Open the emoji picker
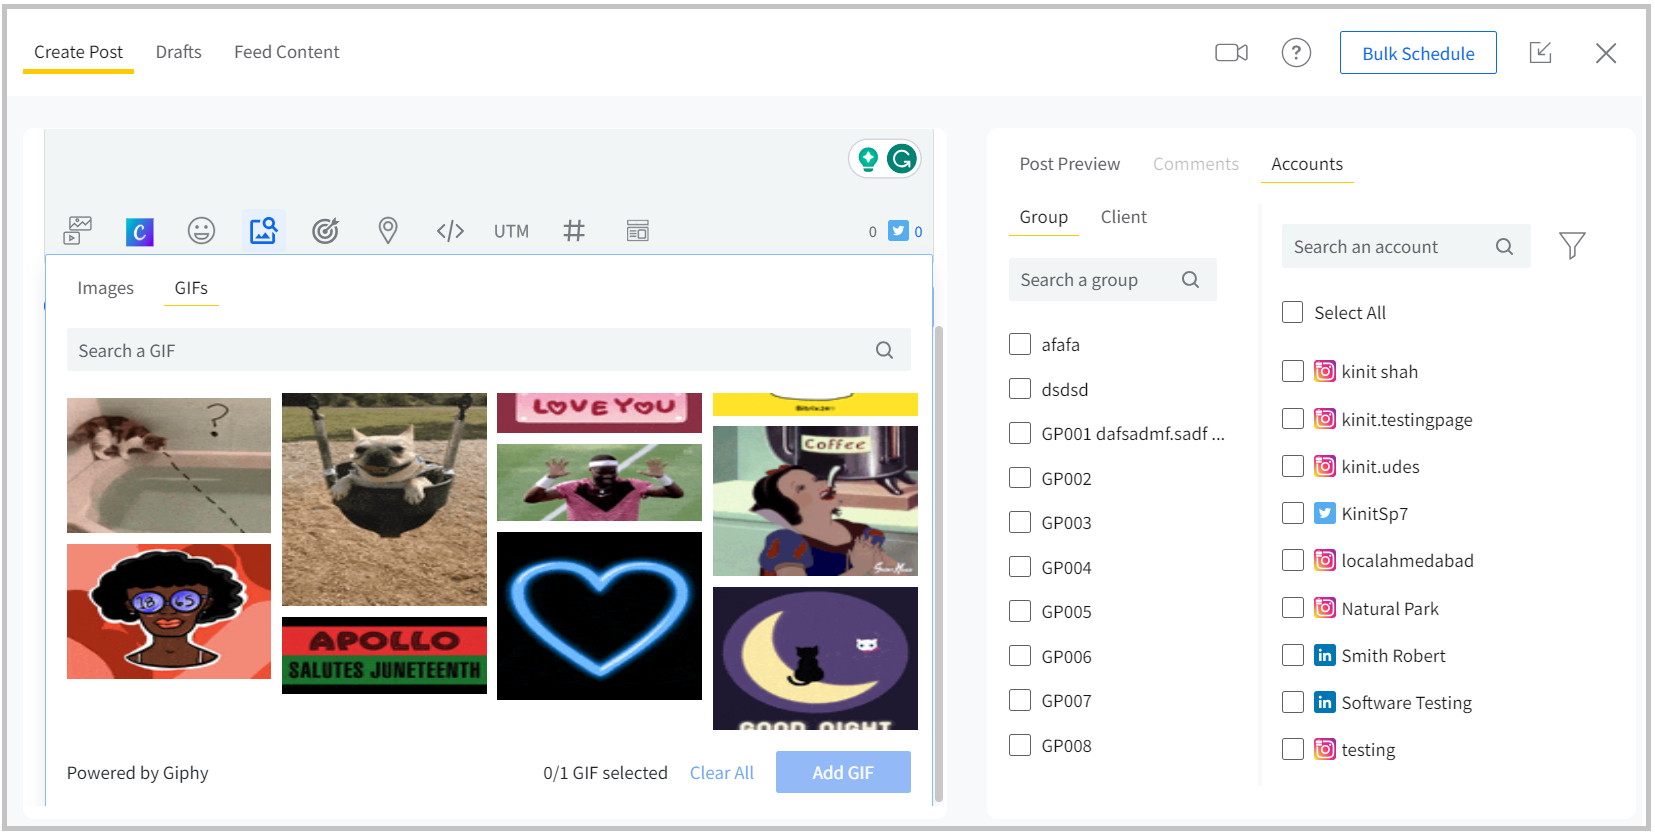 201,231
